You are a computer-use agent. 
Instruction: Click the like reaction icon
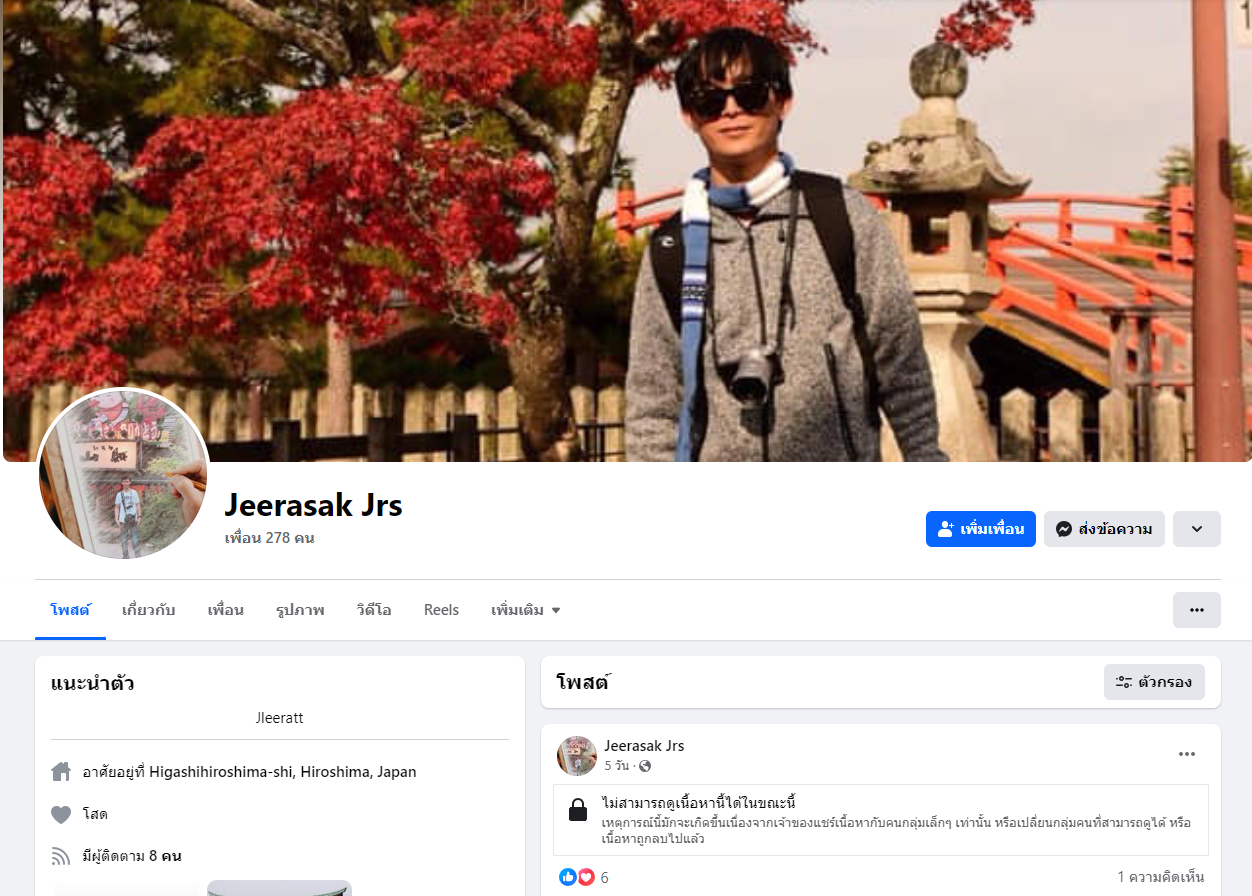(x=568, y=877)
